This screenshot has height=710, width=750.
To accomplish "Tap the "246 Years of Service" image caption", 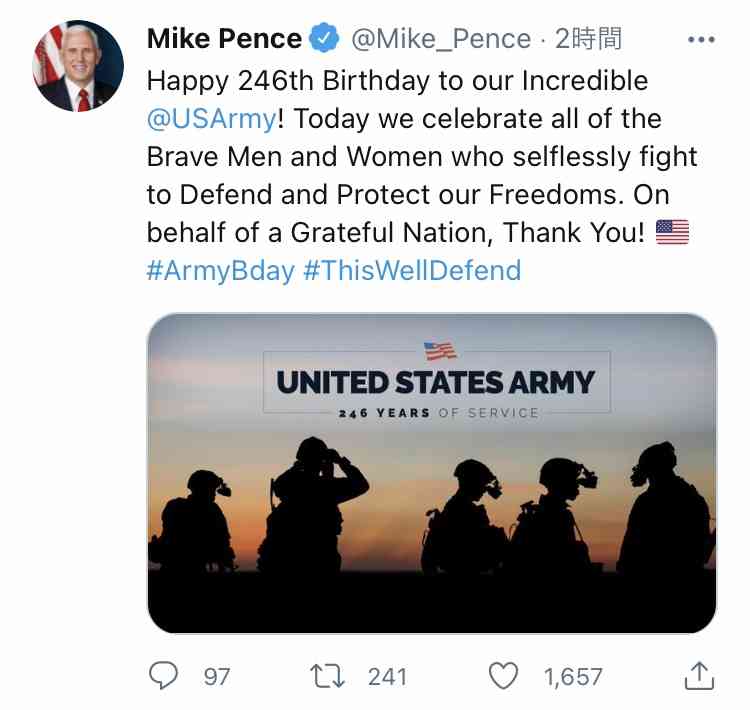I will [438, 413].
